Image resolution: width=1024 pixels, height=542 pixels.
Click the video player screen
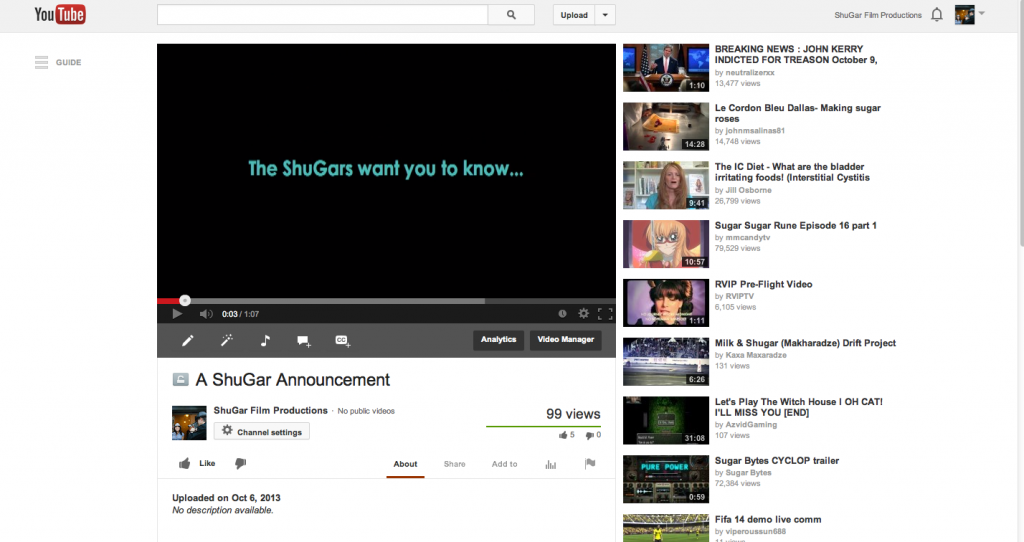coord(386,170)
